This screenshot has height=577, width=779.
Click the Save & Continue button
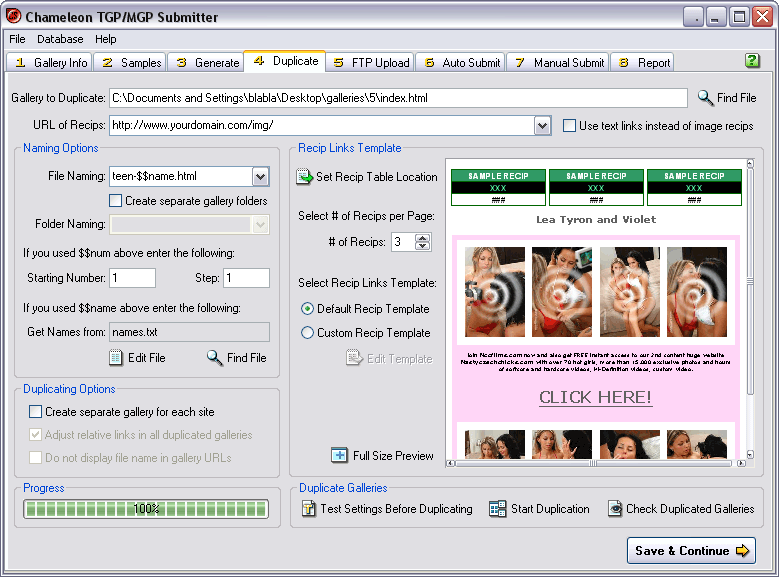coord(691,551)
